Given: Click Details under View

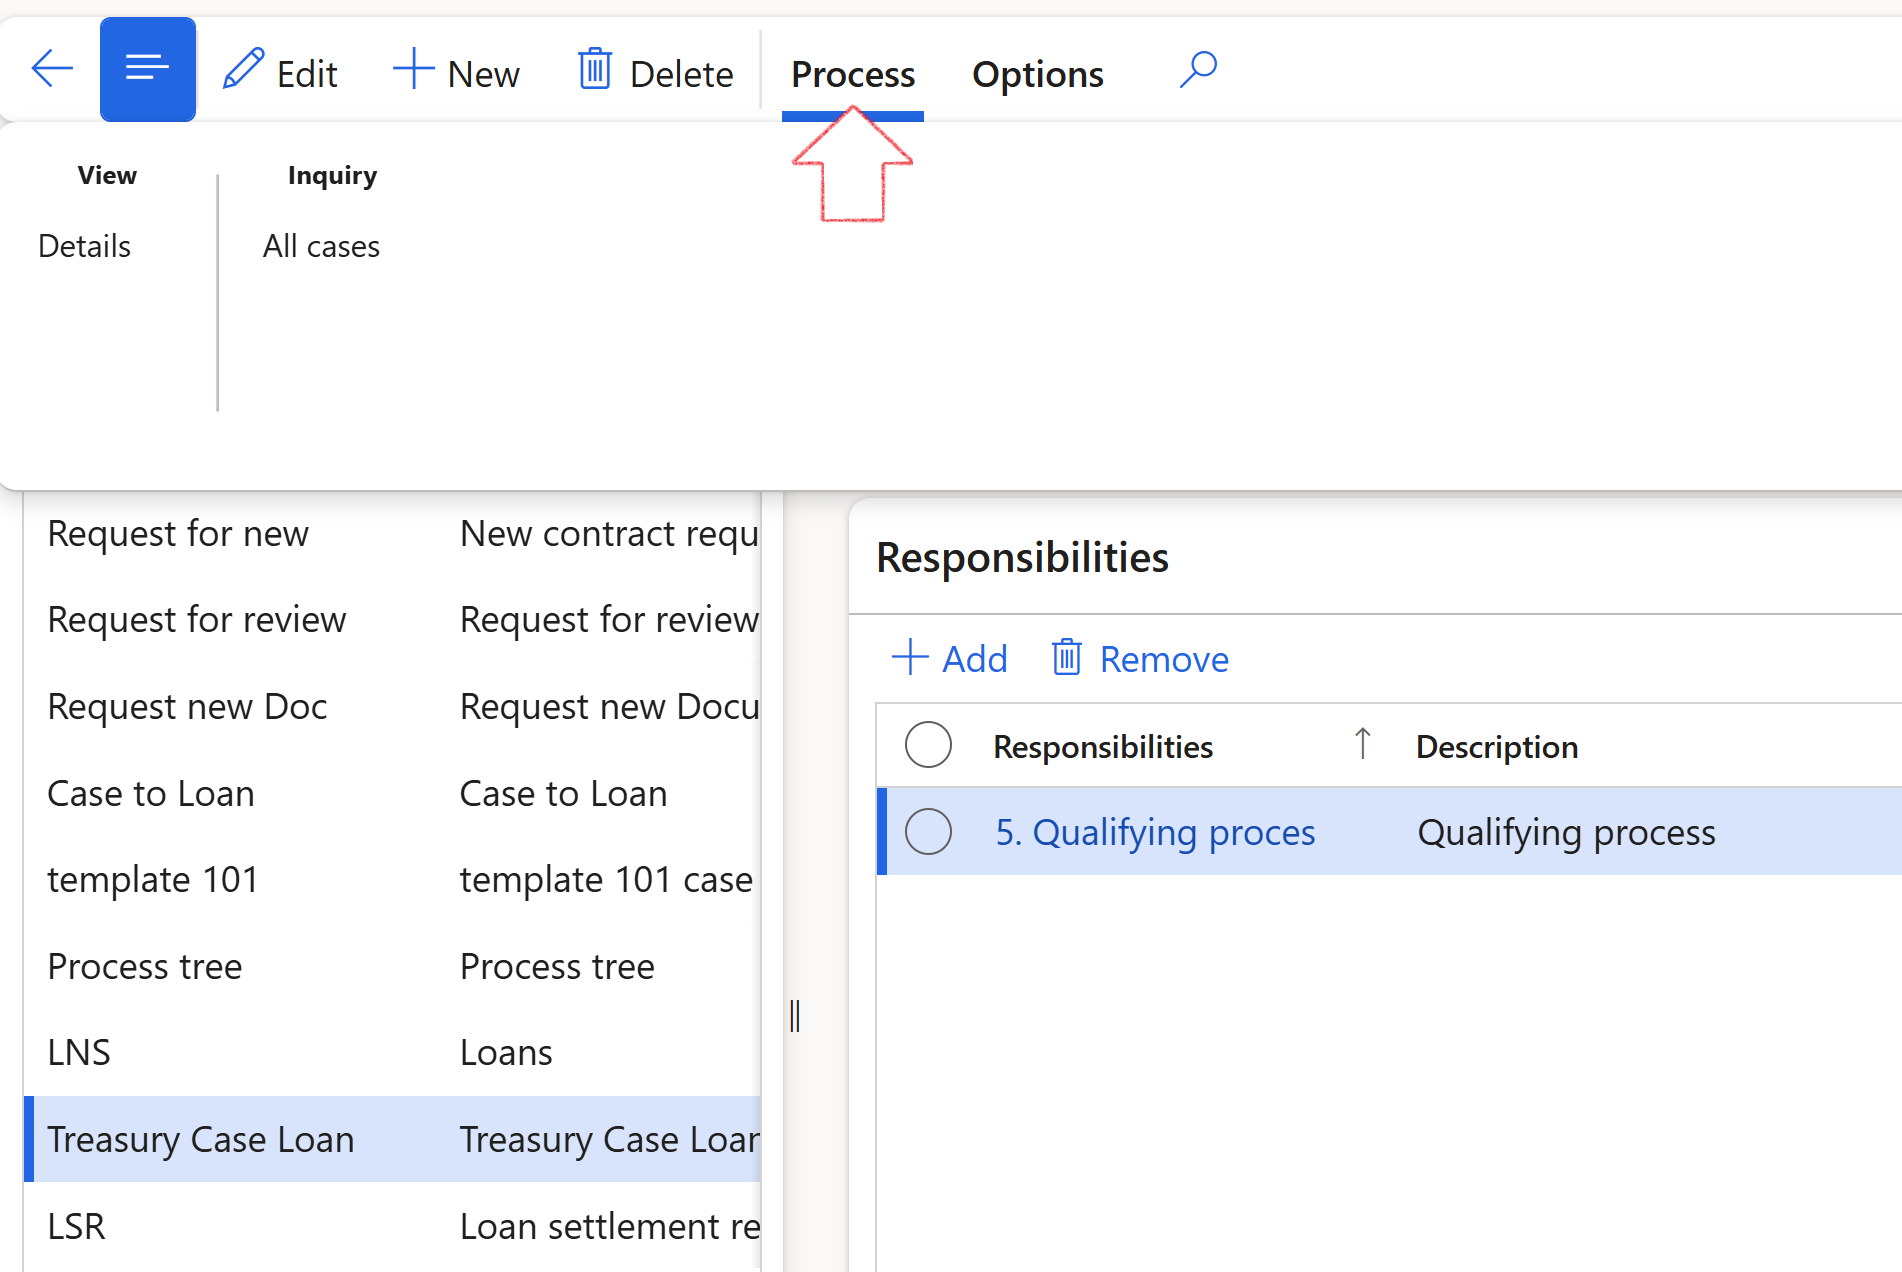Looking at the screenshot, I should click(85, 246).
